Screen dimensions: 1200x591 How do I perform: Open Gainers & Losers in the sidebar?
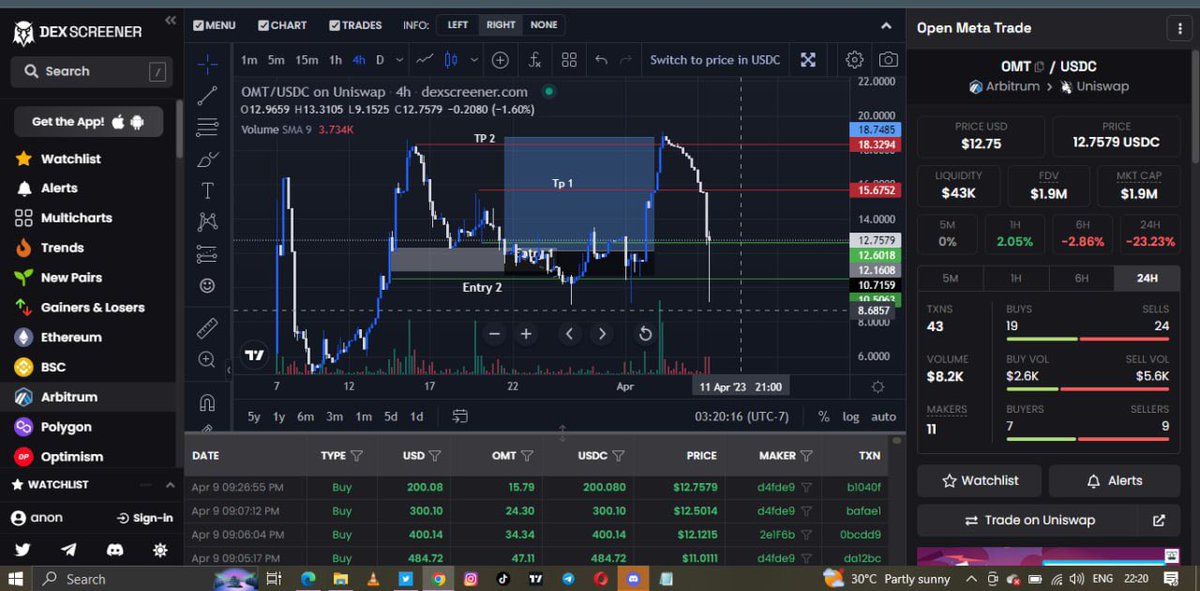pos(93,307)
